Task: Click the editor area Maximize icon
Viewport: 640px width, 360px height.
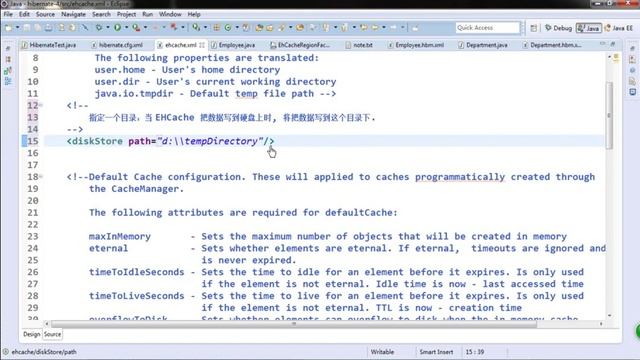Action: pos(613,43)
